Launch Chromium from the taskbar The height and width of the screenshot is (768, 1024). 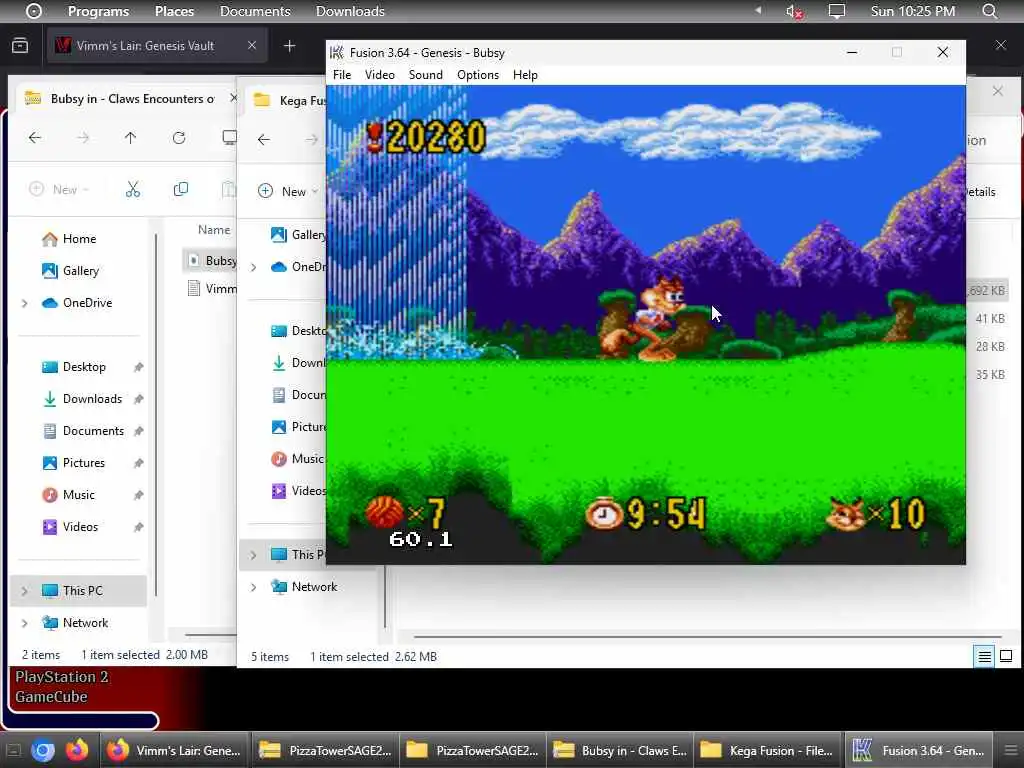point(42,751)
